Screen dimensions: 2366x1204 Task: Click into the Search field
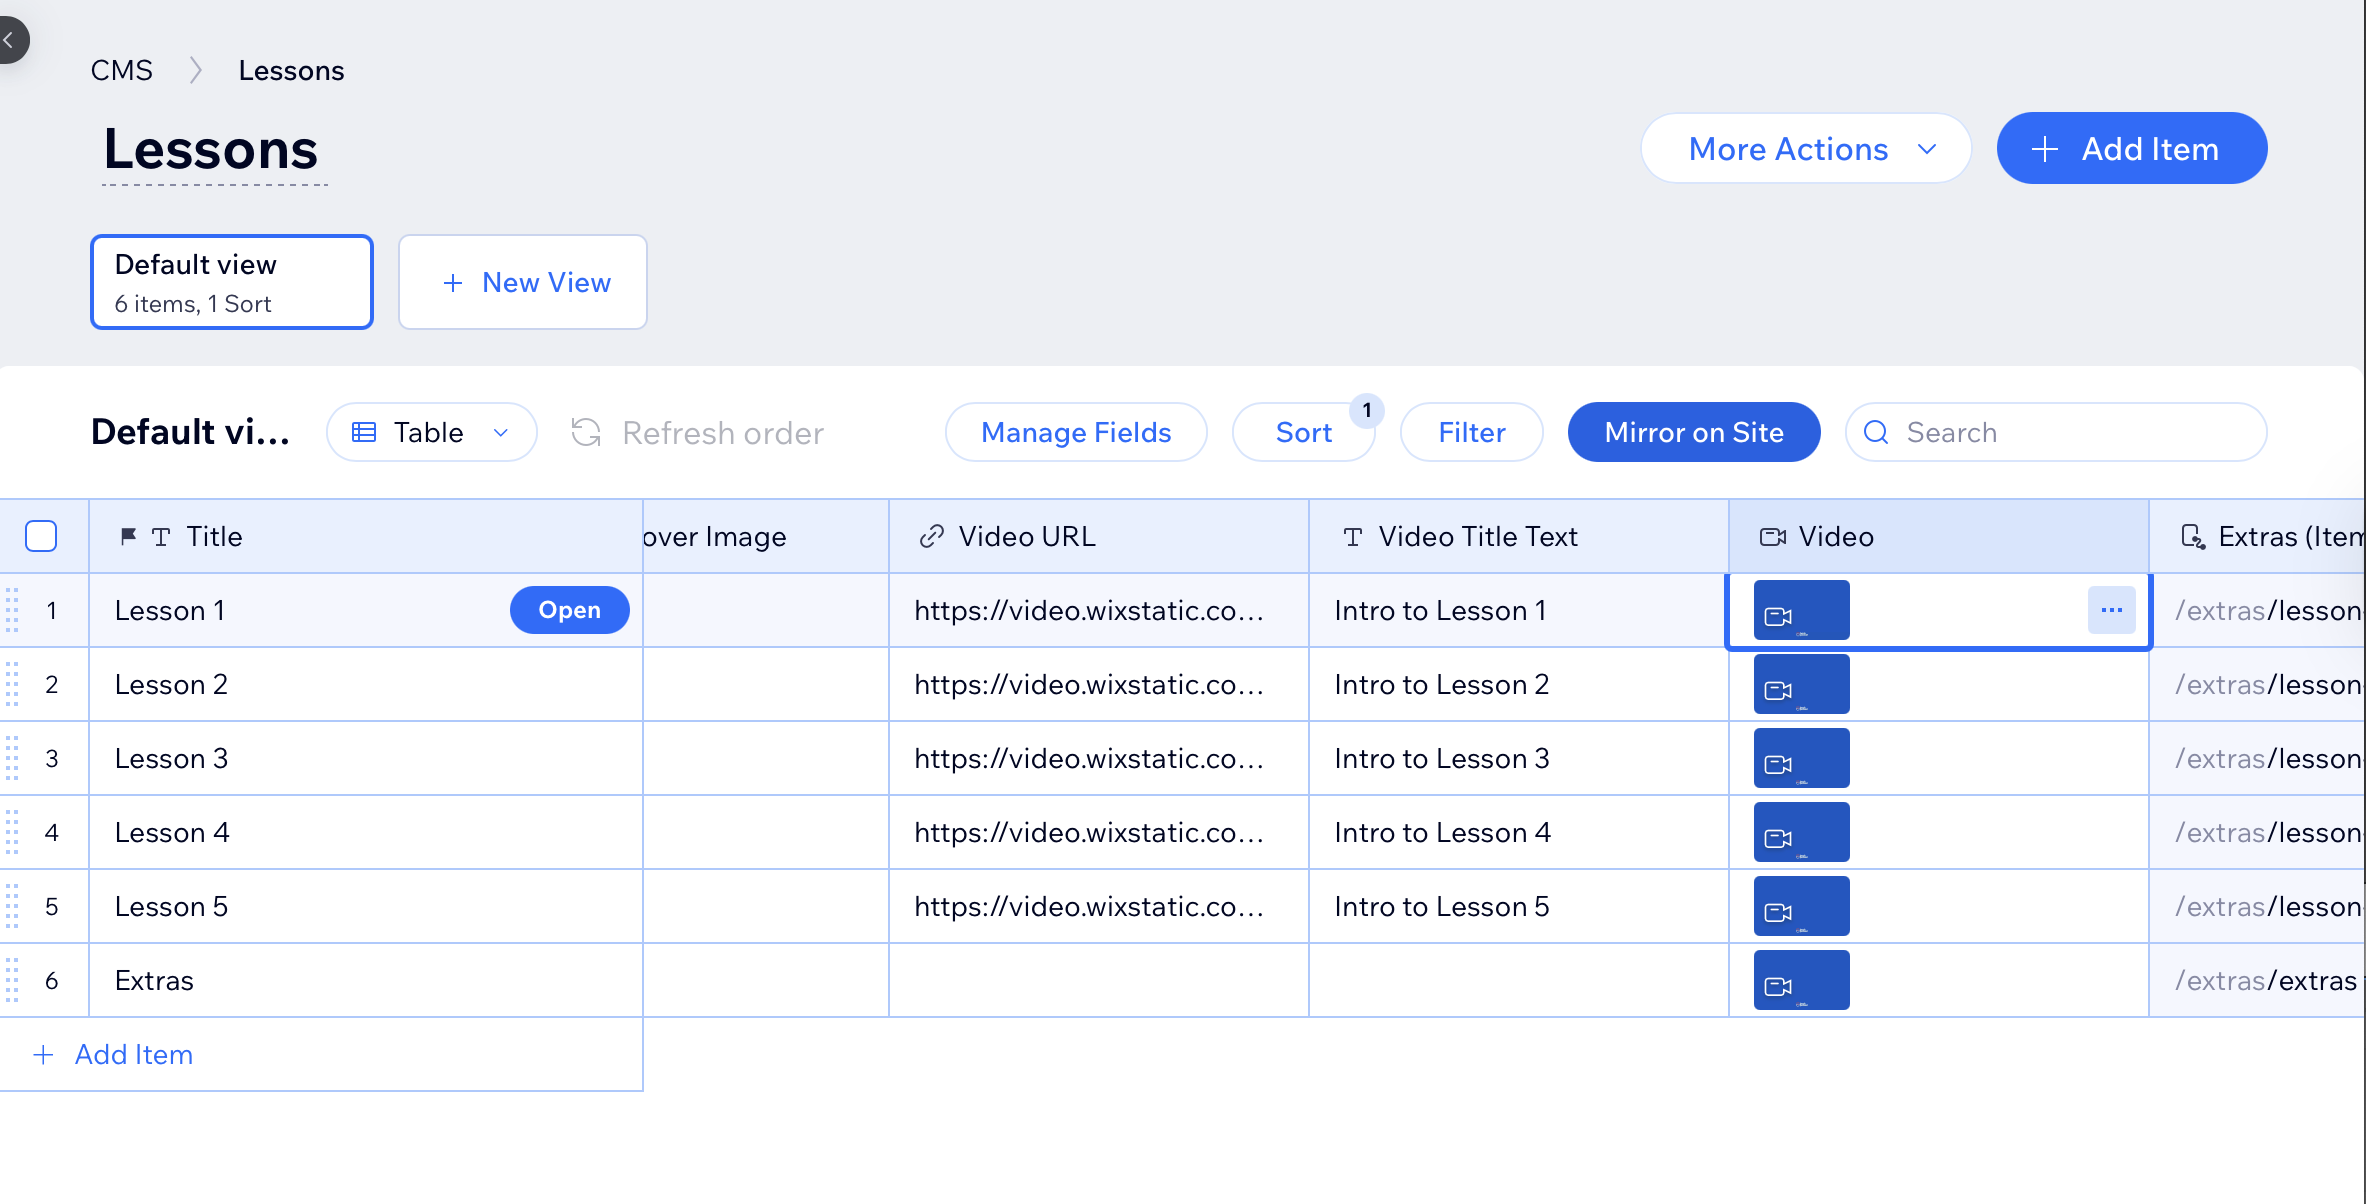pyautogui.click(x=2070, y=432)
